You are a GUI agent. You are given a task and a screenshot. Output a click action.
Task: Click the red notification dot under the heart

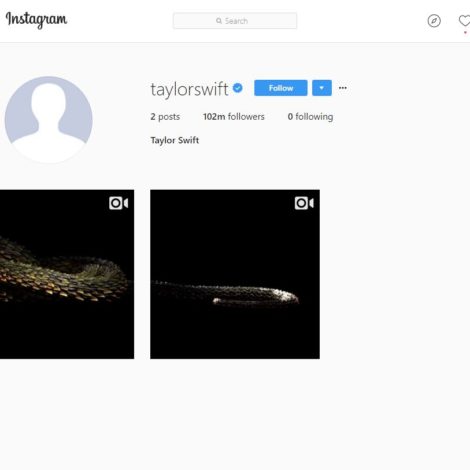(465, 32)
